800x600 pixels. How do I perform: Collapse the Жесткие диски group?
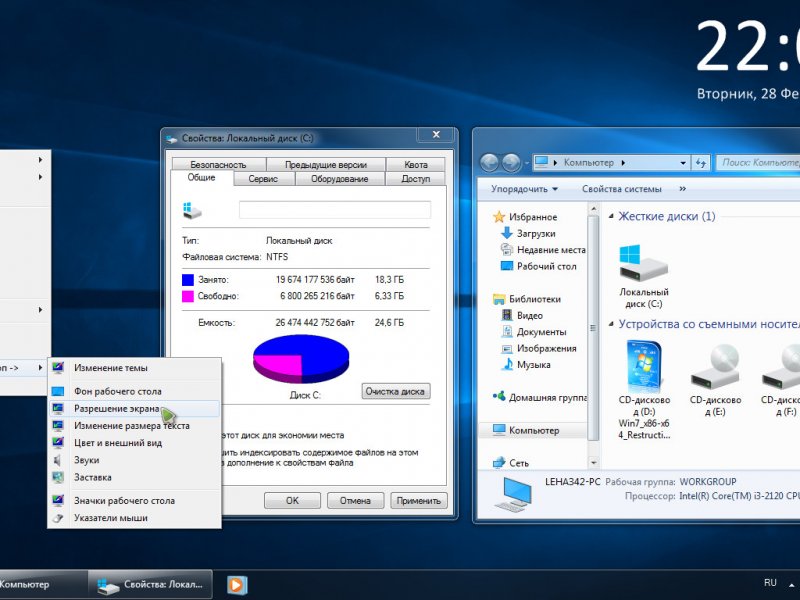click(x=609, y=216)
